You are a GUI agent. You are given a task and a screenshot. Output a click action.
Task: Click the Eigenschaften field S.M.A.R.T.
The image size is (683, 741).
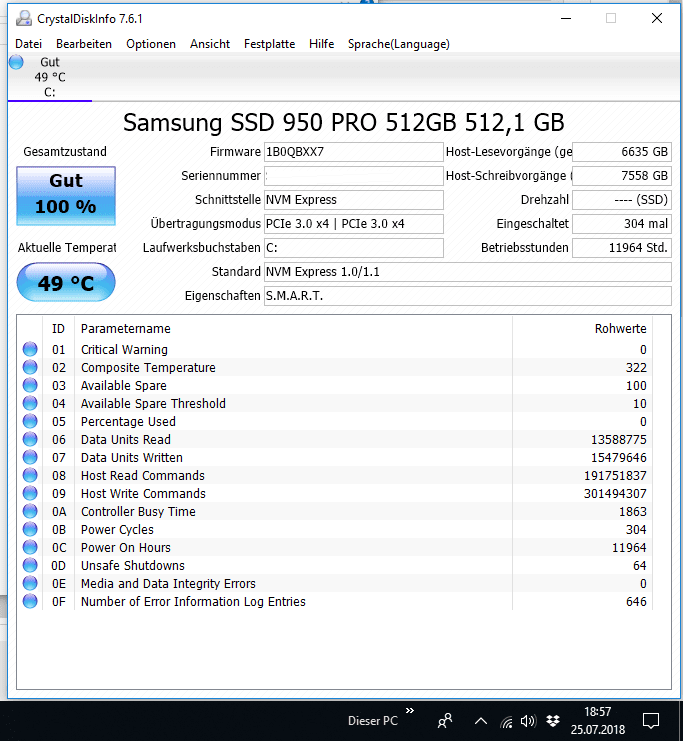tap(467, 296)
